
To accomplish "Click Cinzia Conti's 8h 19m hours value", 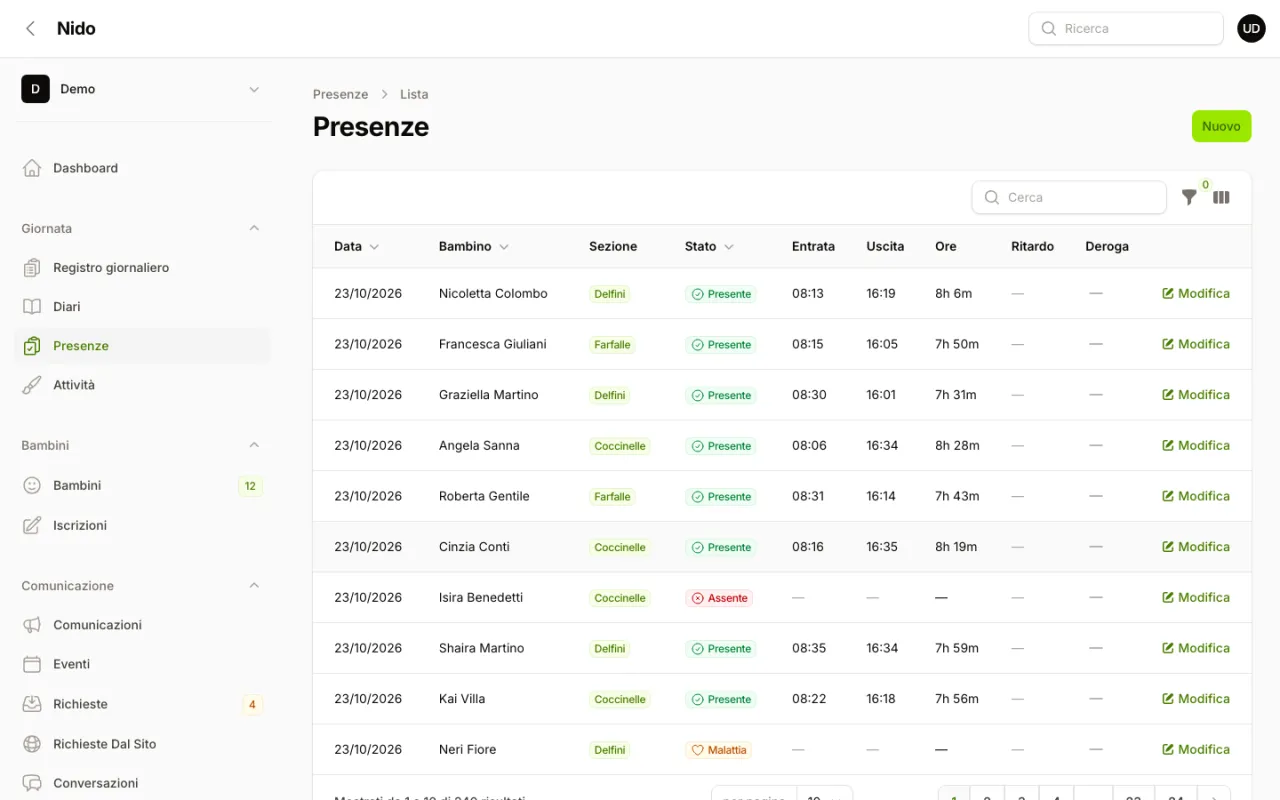I will click(957, 547).
